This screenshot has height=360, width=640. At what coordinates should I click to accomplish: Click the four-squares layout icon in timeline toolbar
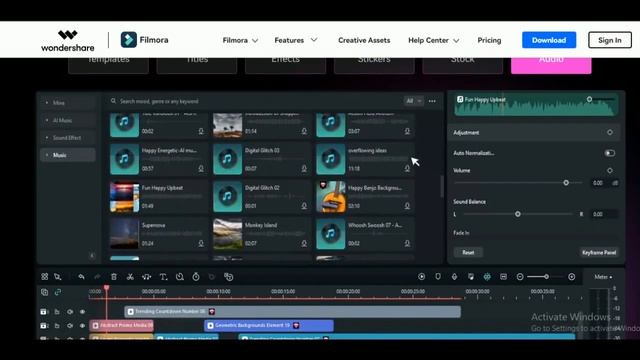pyautogui.click(x=44, y=277)
